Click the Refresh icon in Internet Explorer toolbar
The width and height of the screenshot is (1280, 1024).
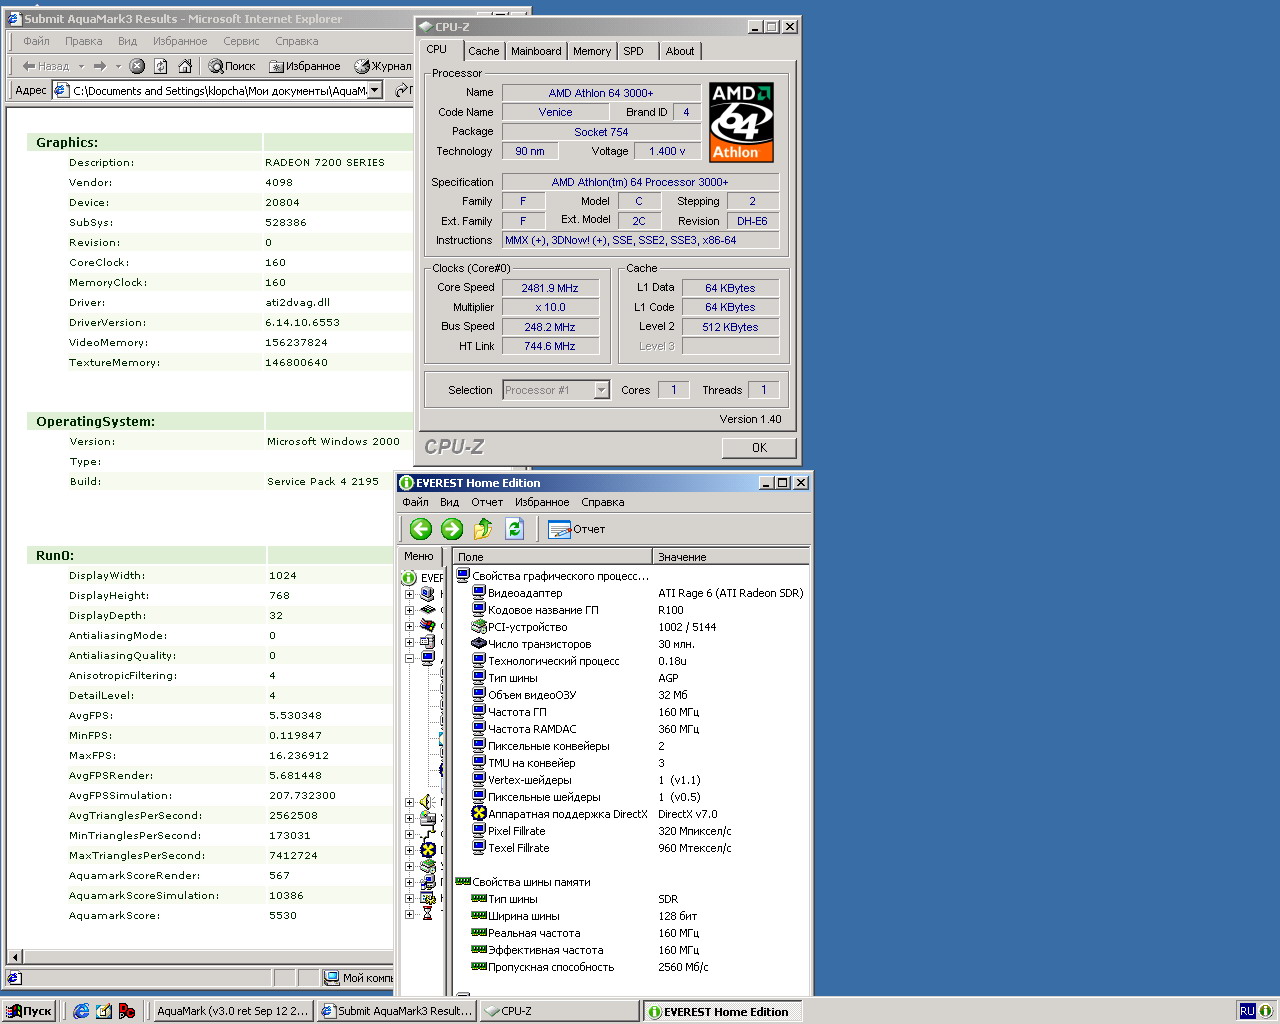(x=161, y=66)
